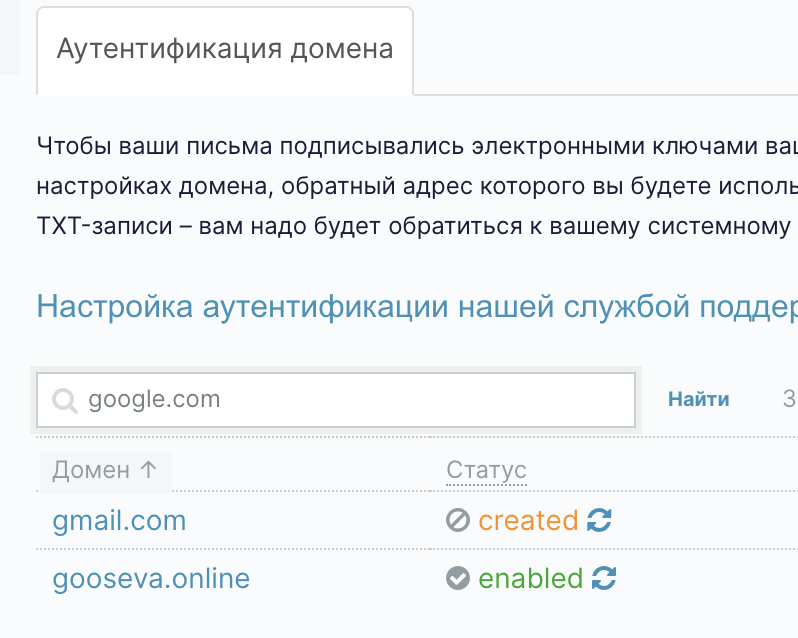The height and width of the screenshot is (638, 798).
Task: Click the checkmark icon beside enabled
Action: (x=458, y=578)
